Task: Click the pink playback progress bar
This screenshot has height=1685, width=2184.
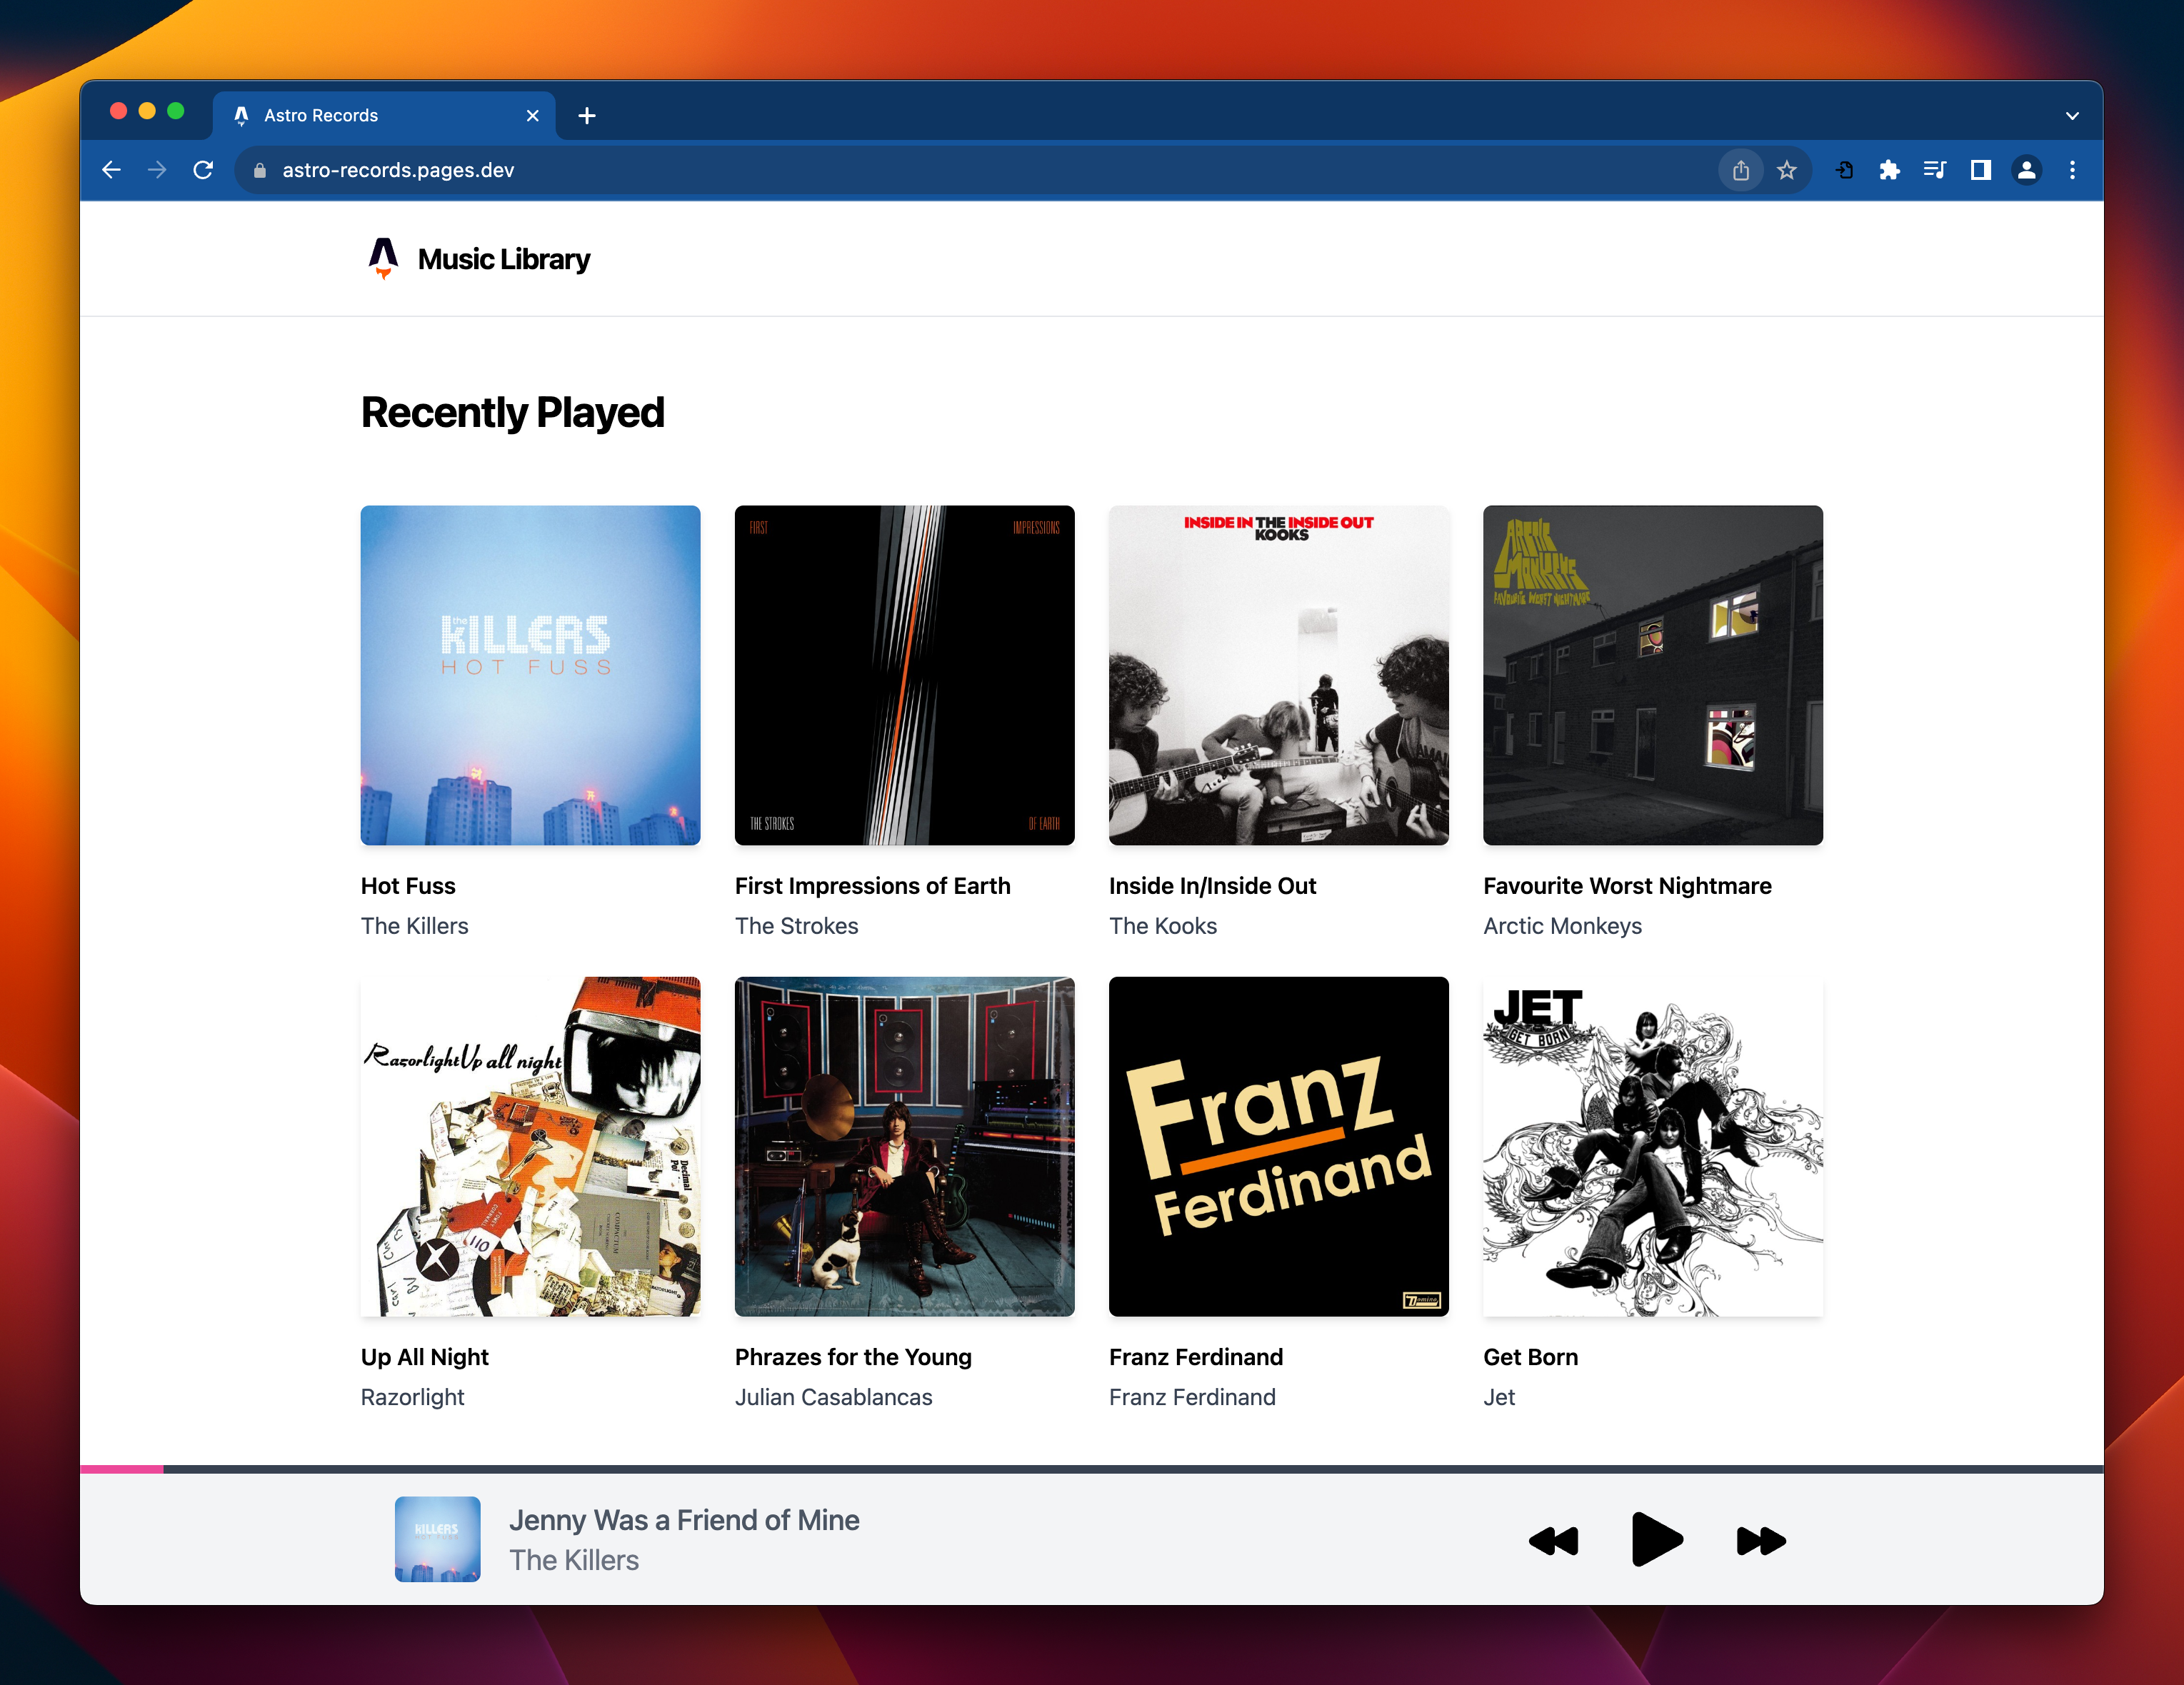Action: click(122, 1469)
